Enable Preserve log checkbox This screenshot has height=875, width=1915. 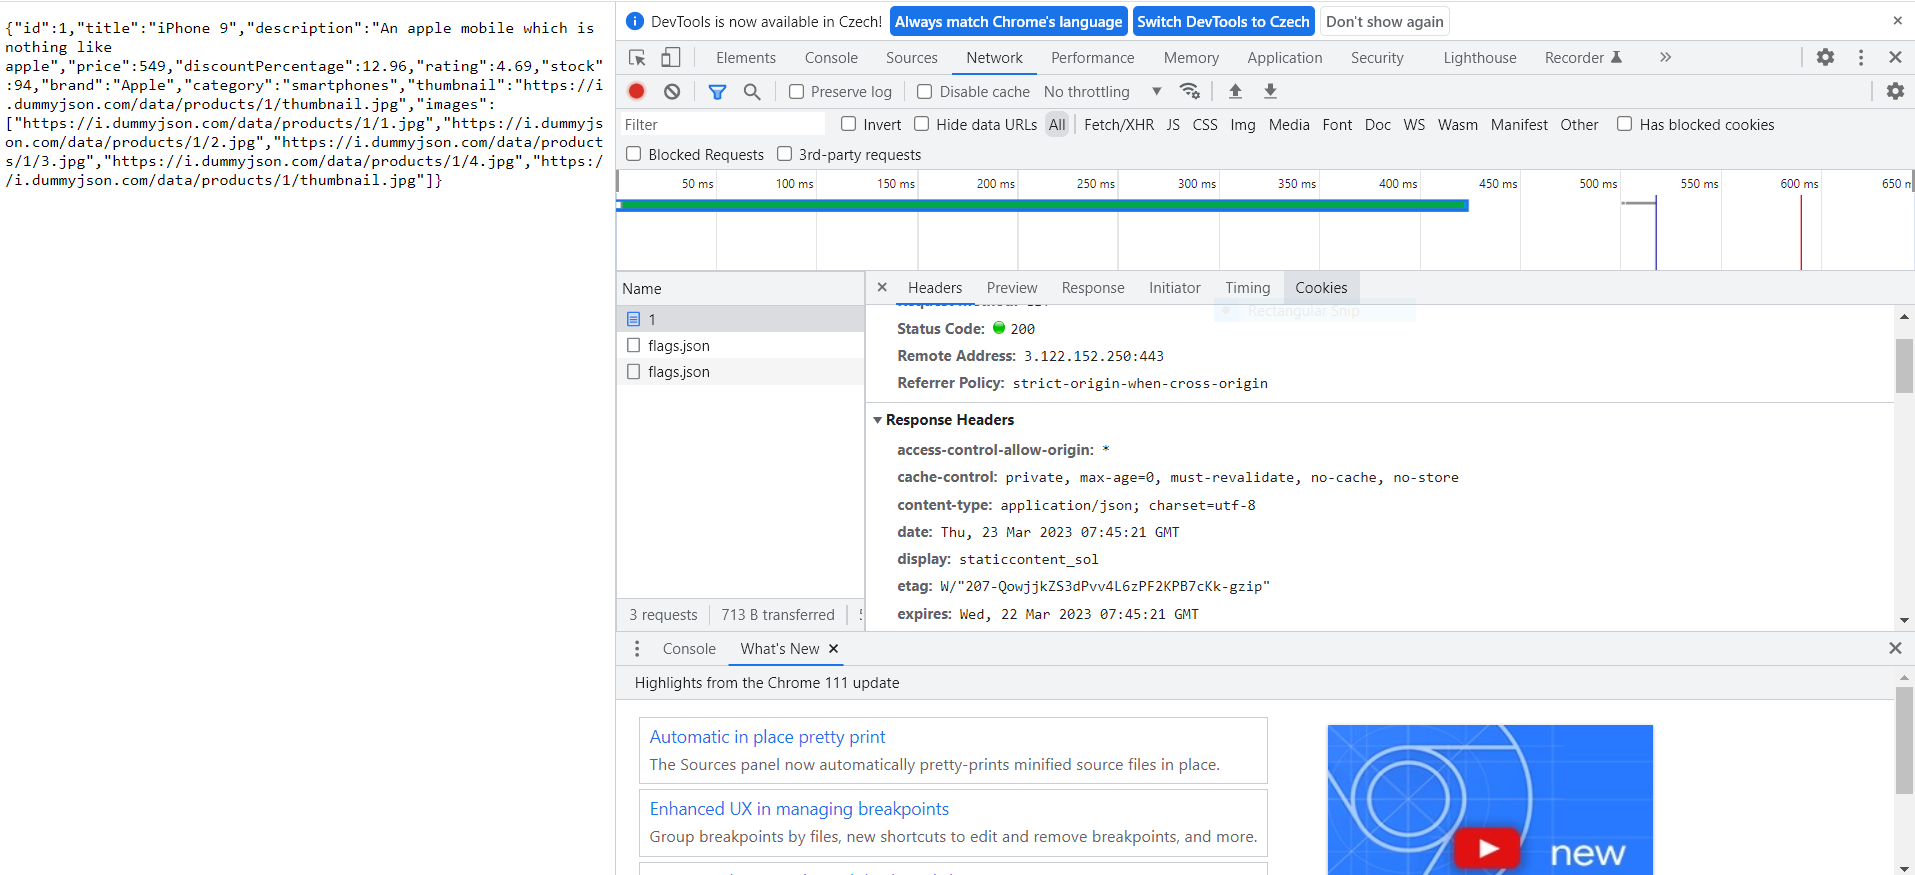pos(797,92)
